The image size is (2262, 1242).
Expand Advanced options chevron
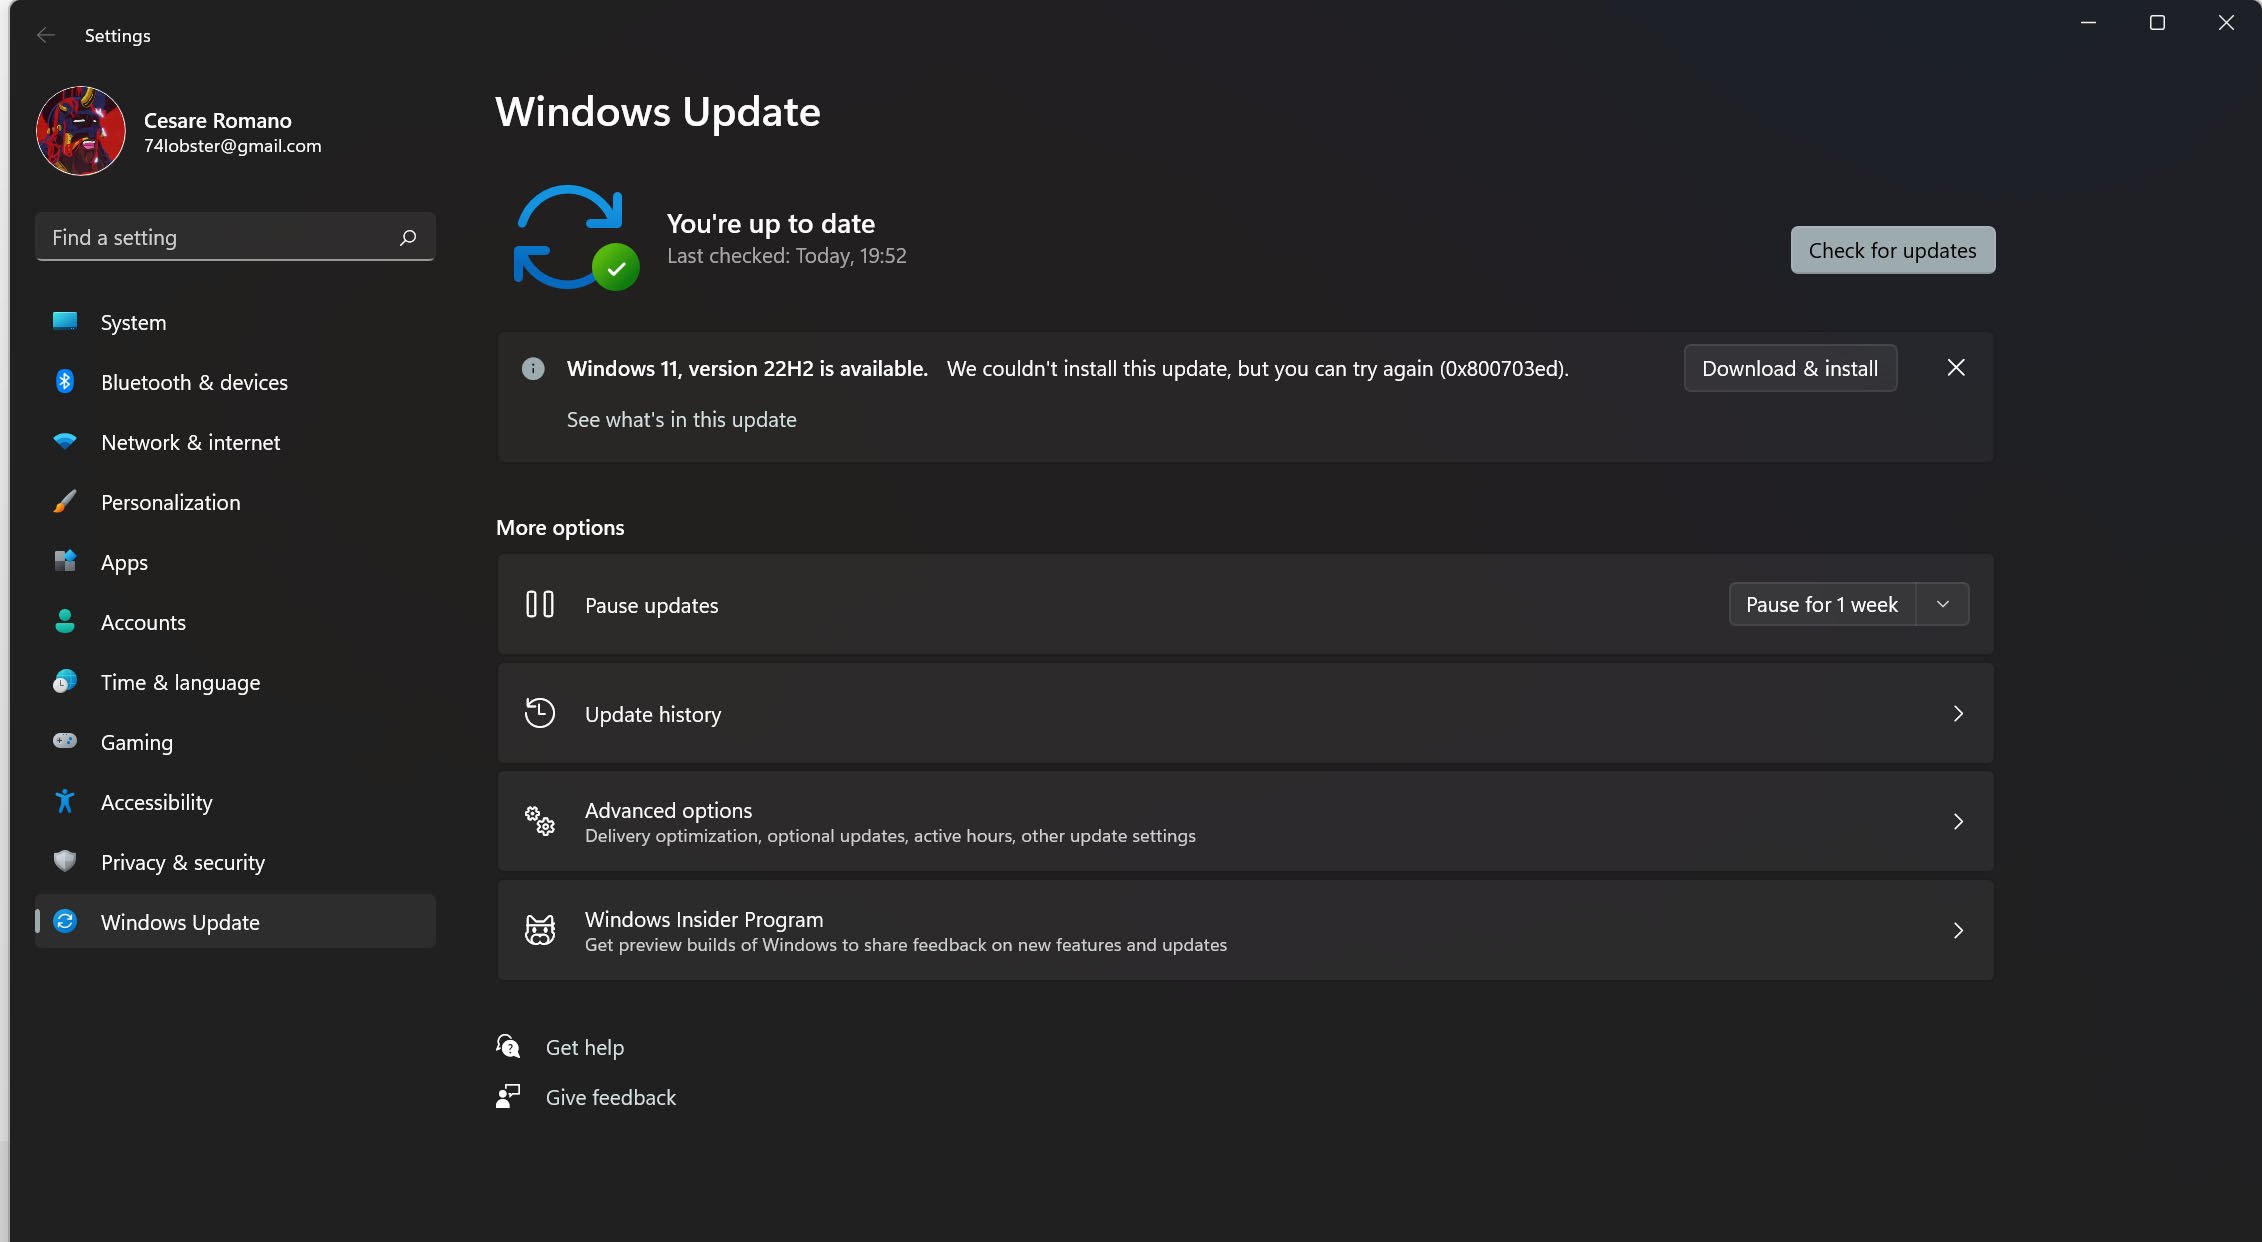(1958, 822)
